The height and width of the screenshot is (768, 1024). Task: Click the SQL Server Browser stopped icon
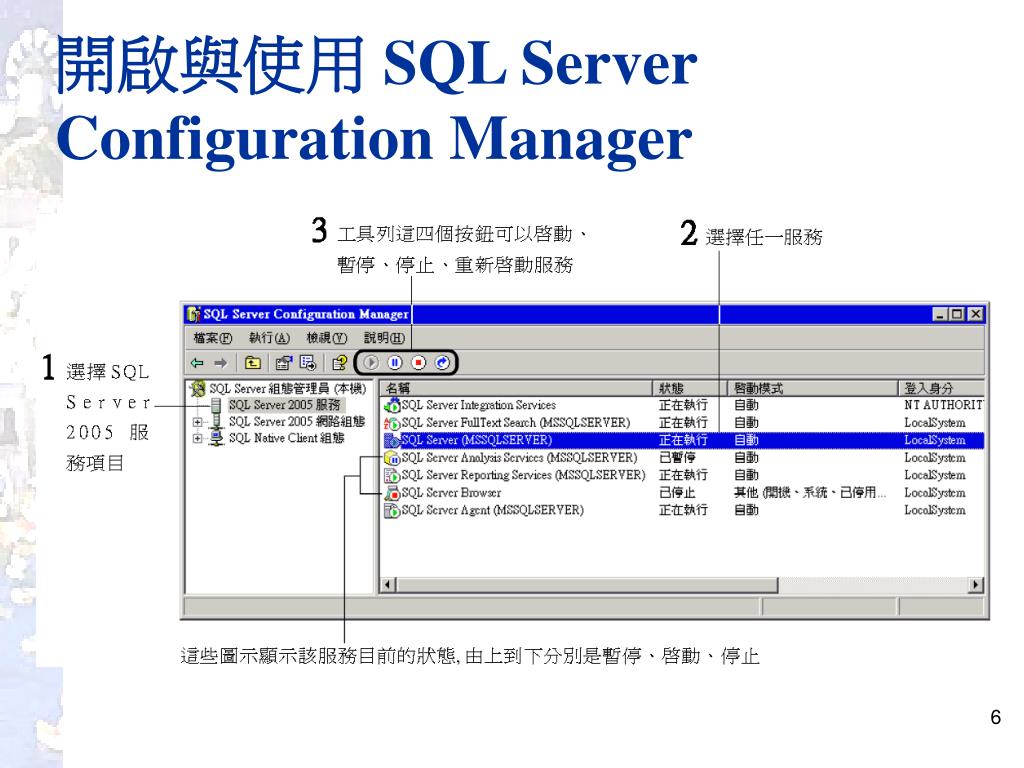(x=392, y=493)
